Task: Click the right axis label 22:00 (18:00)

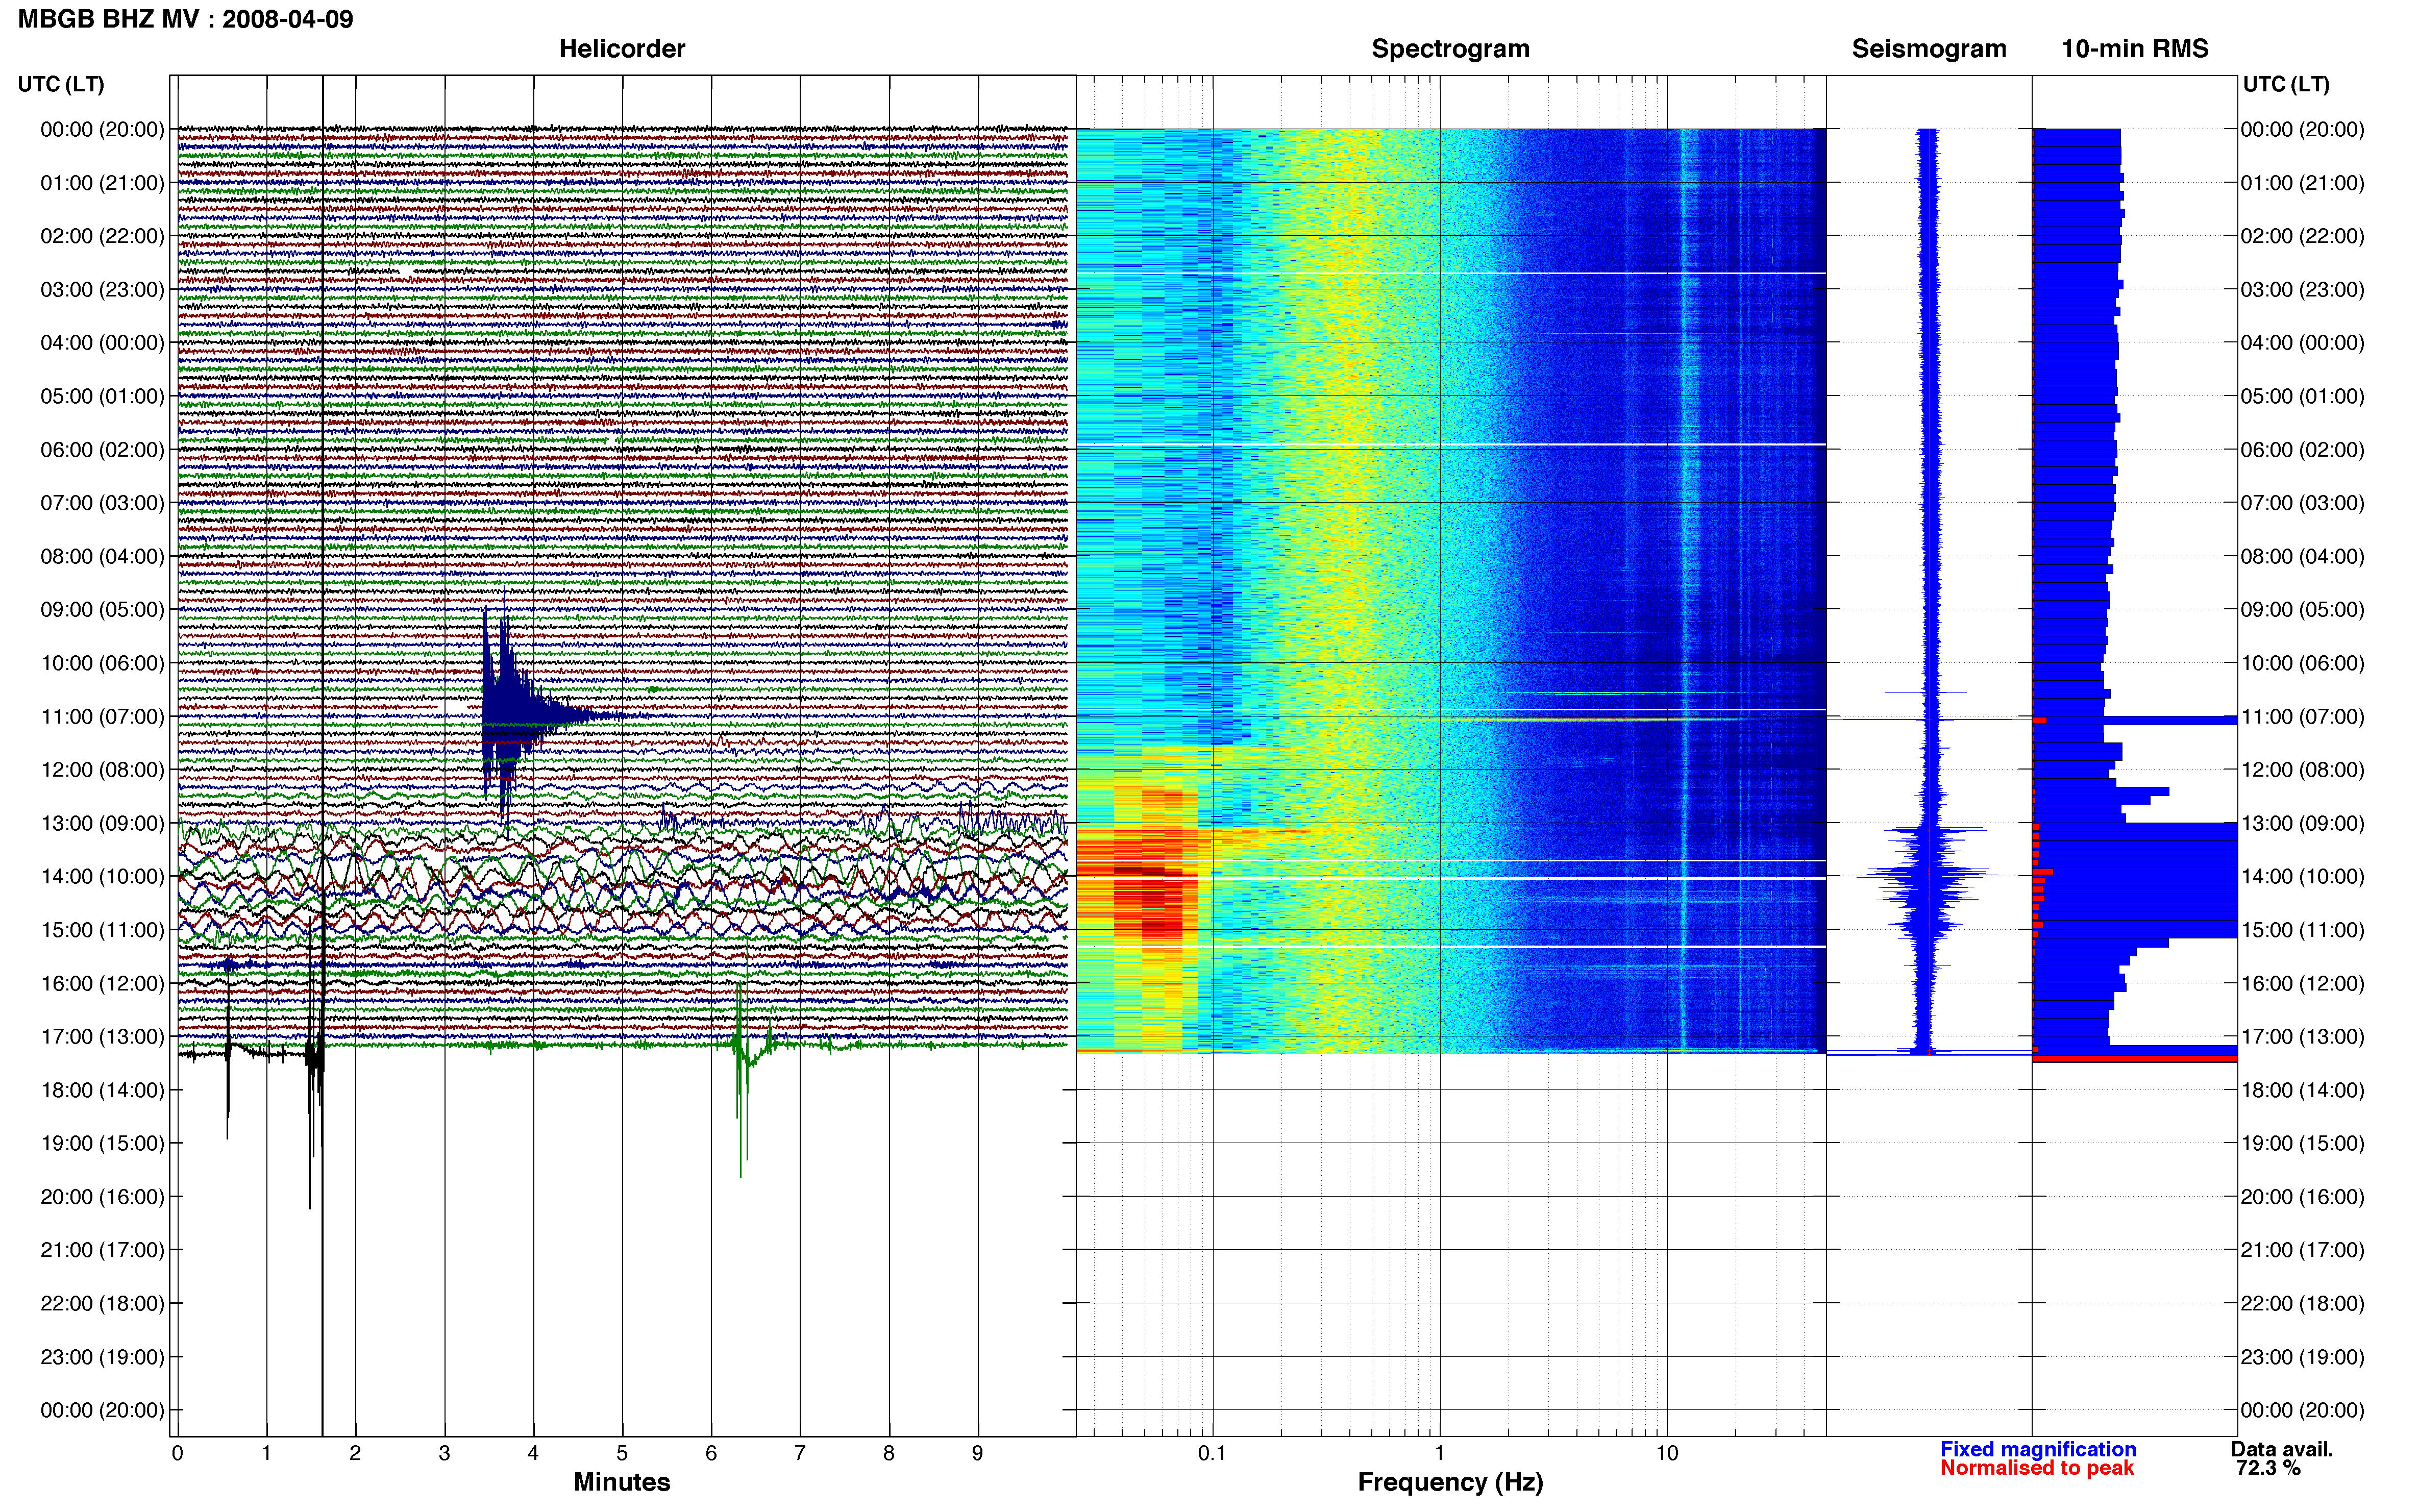Action: pos(2303,1304)
